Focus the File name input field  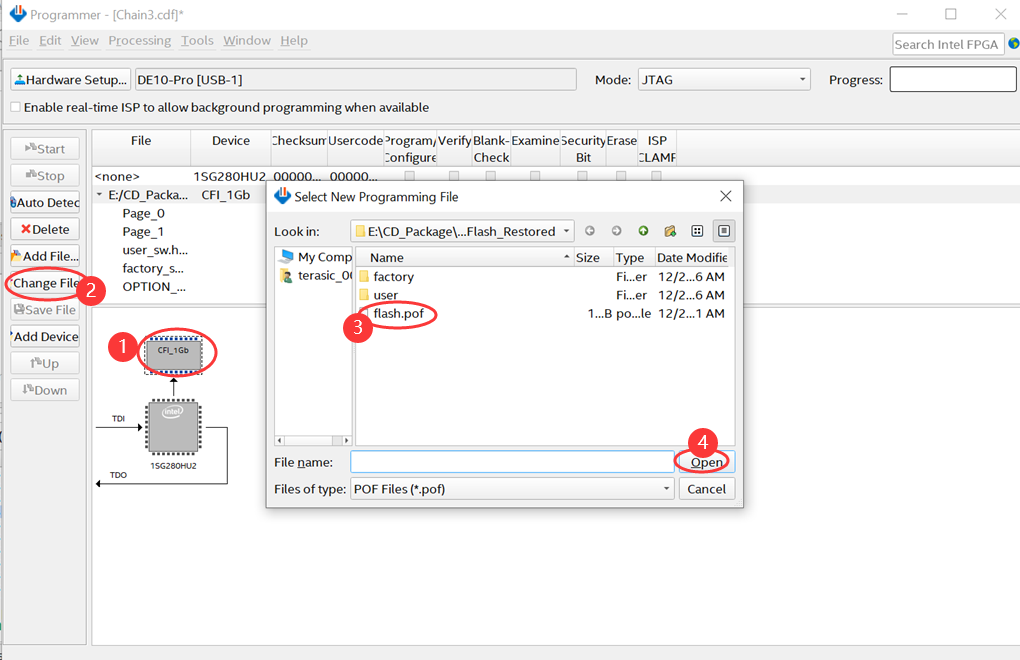pyautogui.click(x=512, y=462)
